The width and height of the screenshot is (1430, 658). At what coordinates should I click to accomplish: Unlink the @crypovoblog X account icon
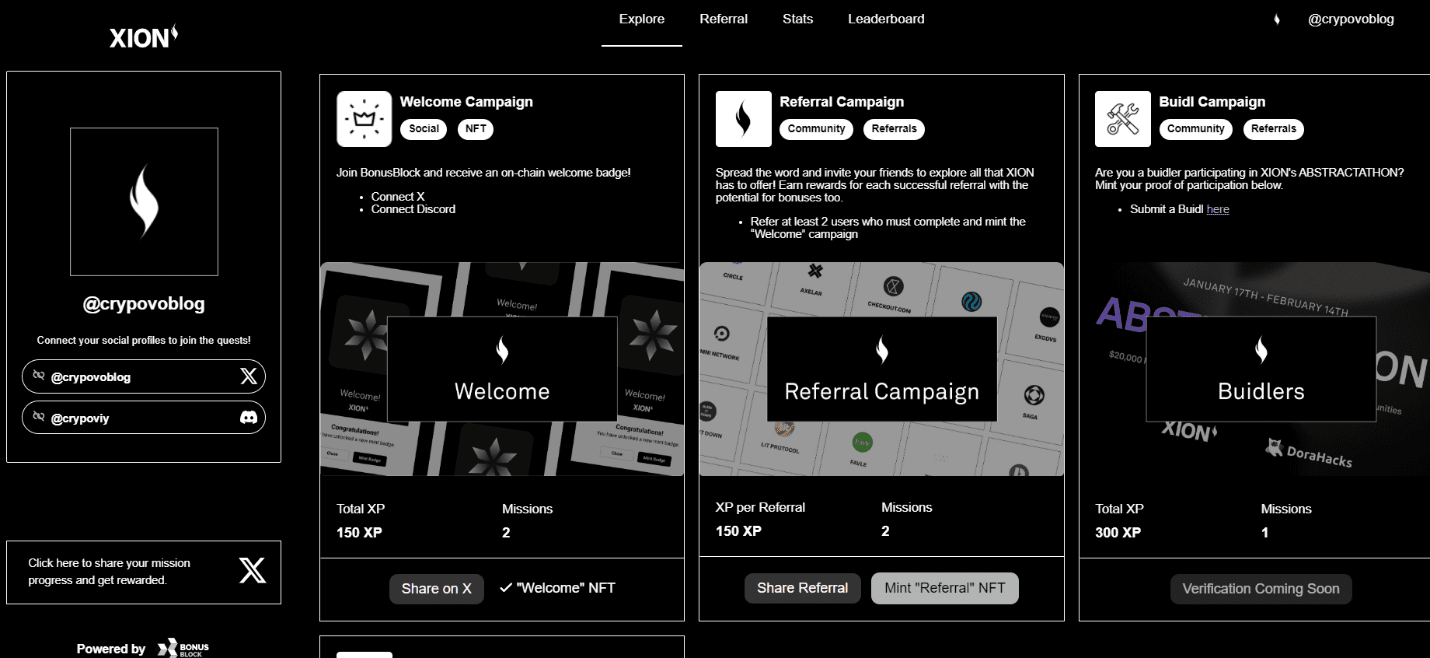[x=38, y=377]
